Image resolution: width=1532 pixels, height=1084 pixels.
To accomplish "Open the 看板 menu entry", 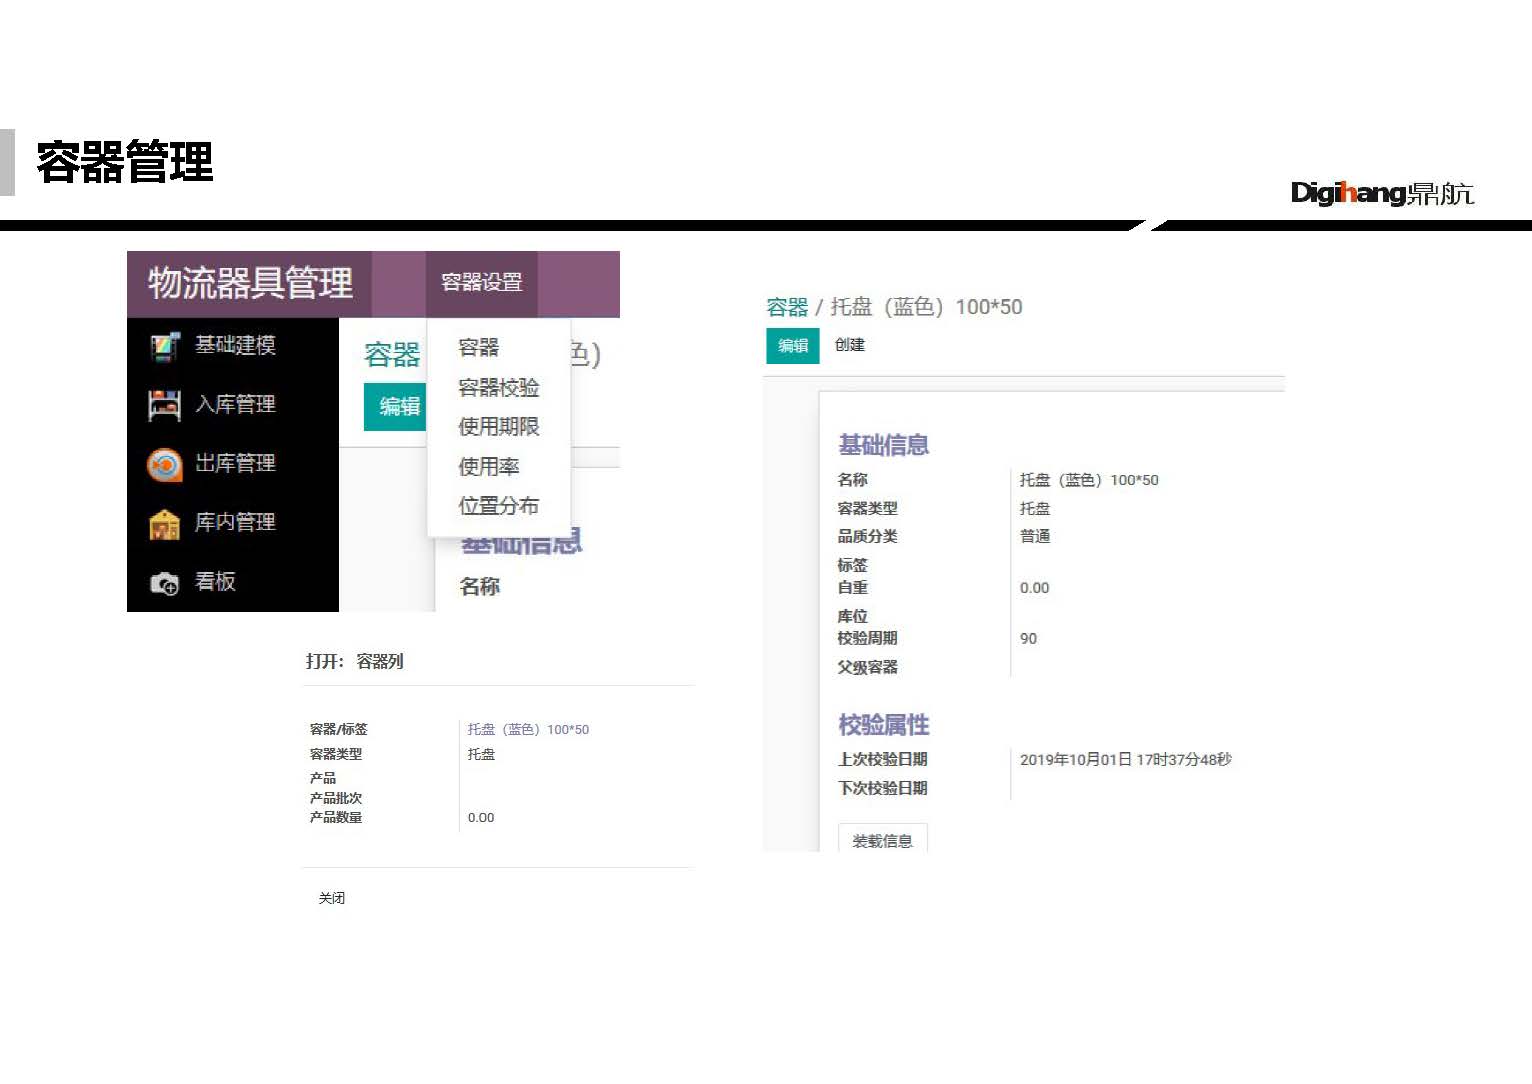I will click(215, 581).
